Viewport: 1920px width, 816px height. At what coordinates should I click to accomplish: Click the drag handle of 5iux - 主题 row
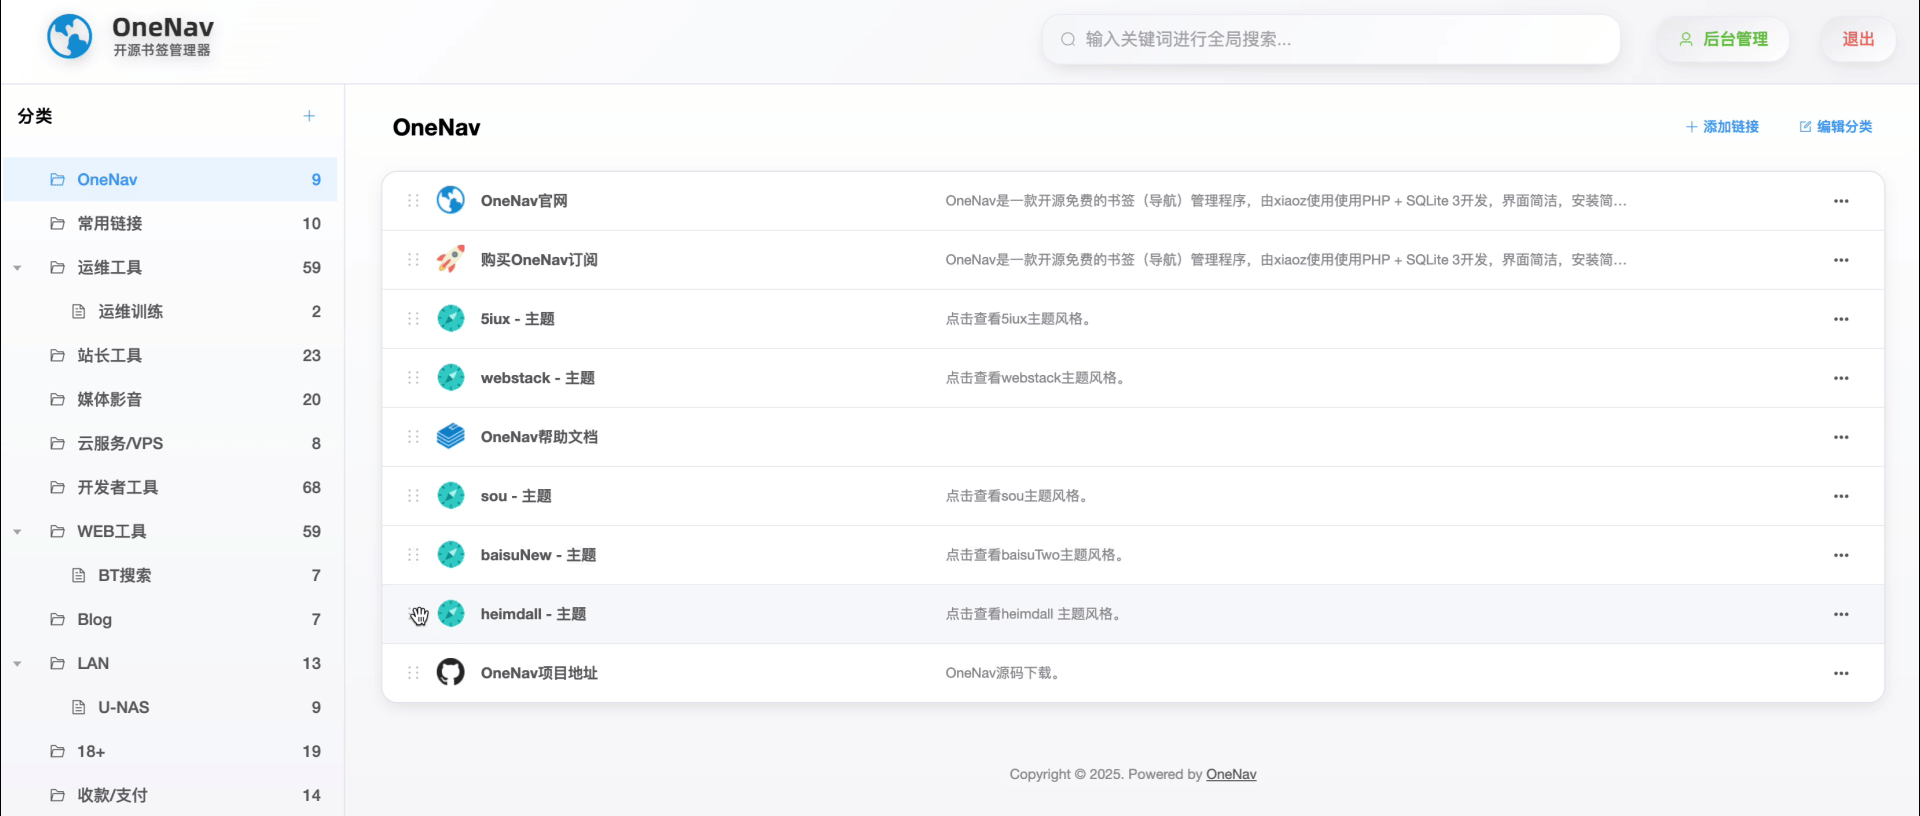click(413, 318)
